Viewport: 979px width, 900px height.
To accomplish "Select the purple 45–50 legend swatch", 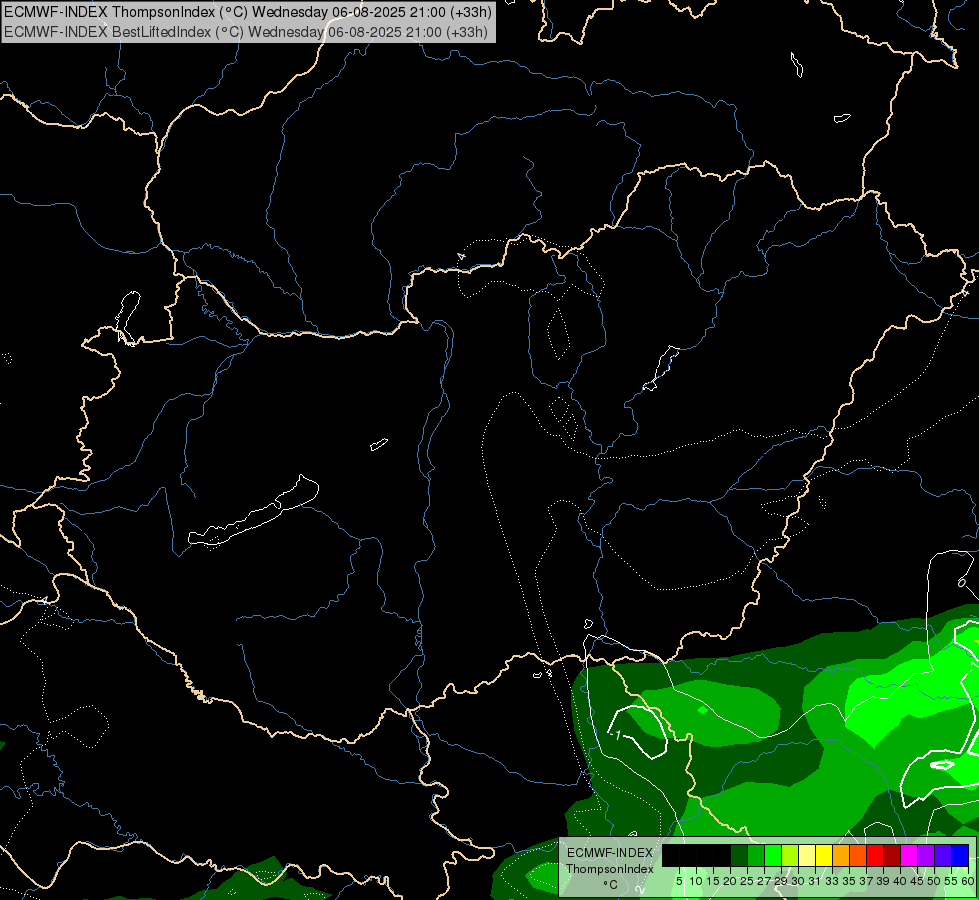I will (x=926, y=855).
